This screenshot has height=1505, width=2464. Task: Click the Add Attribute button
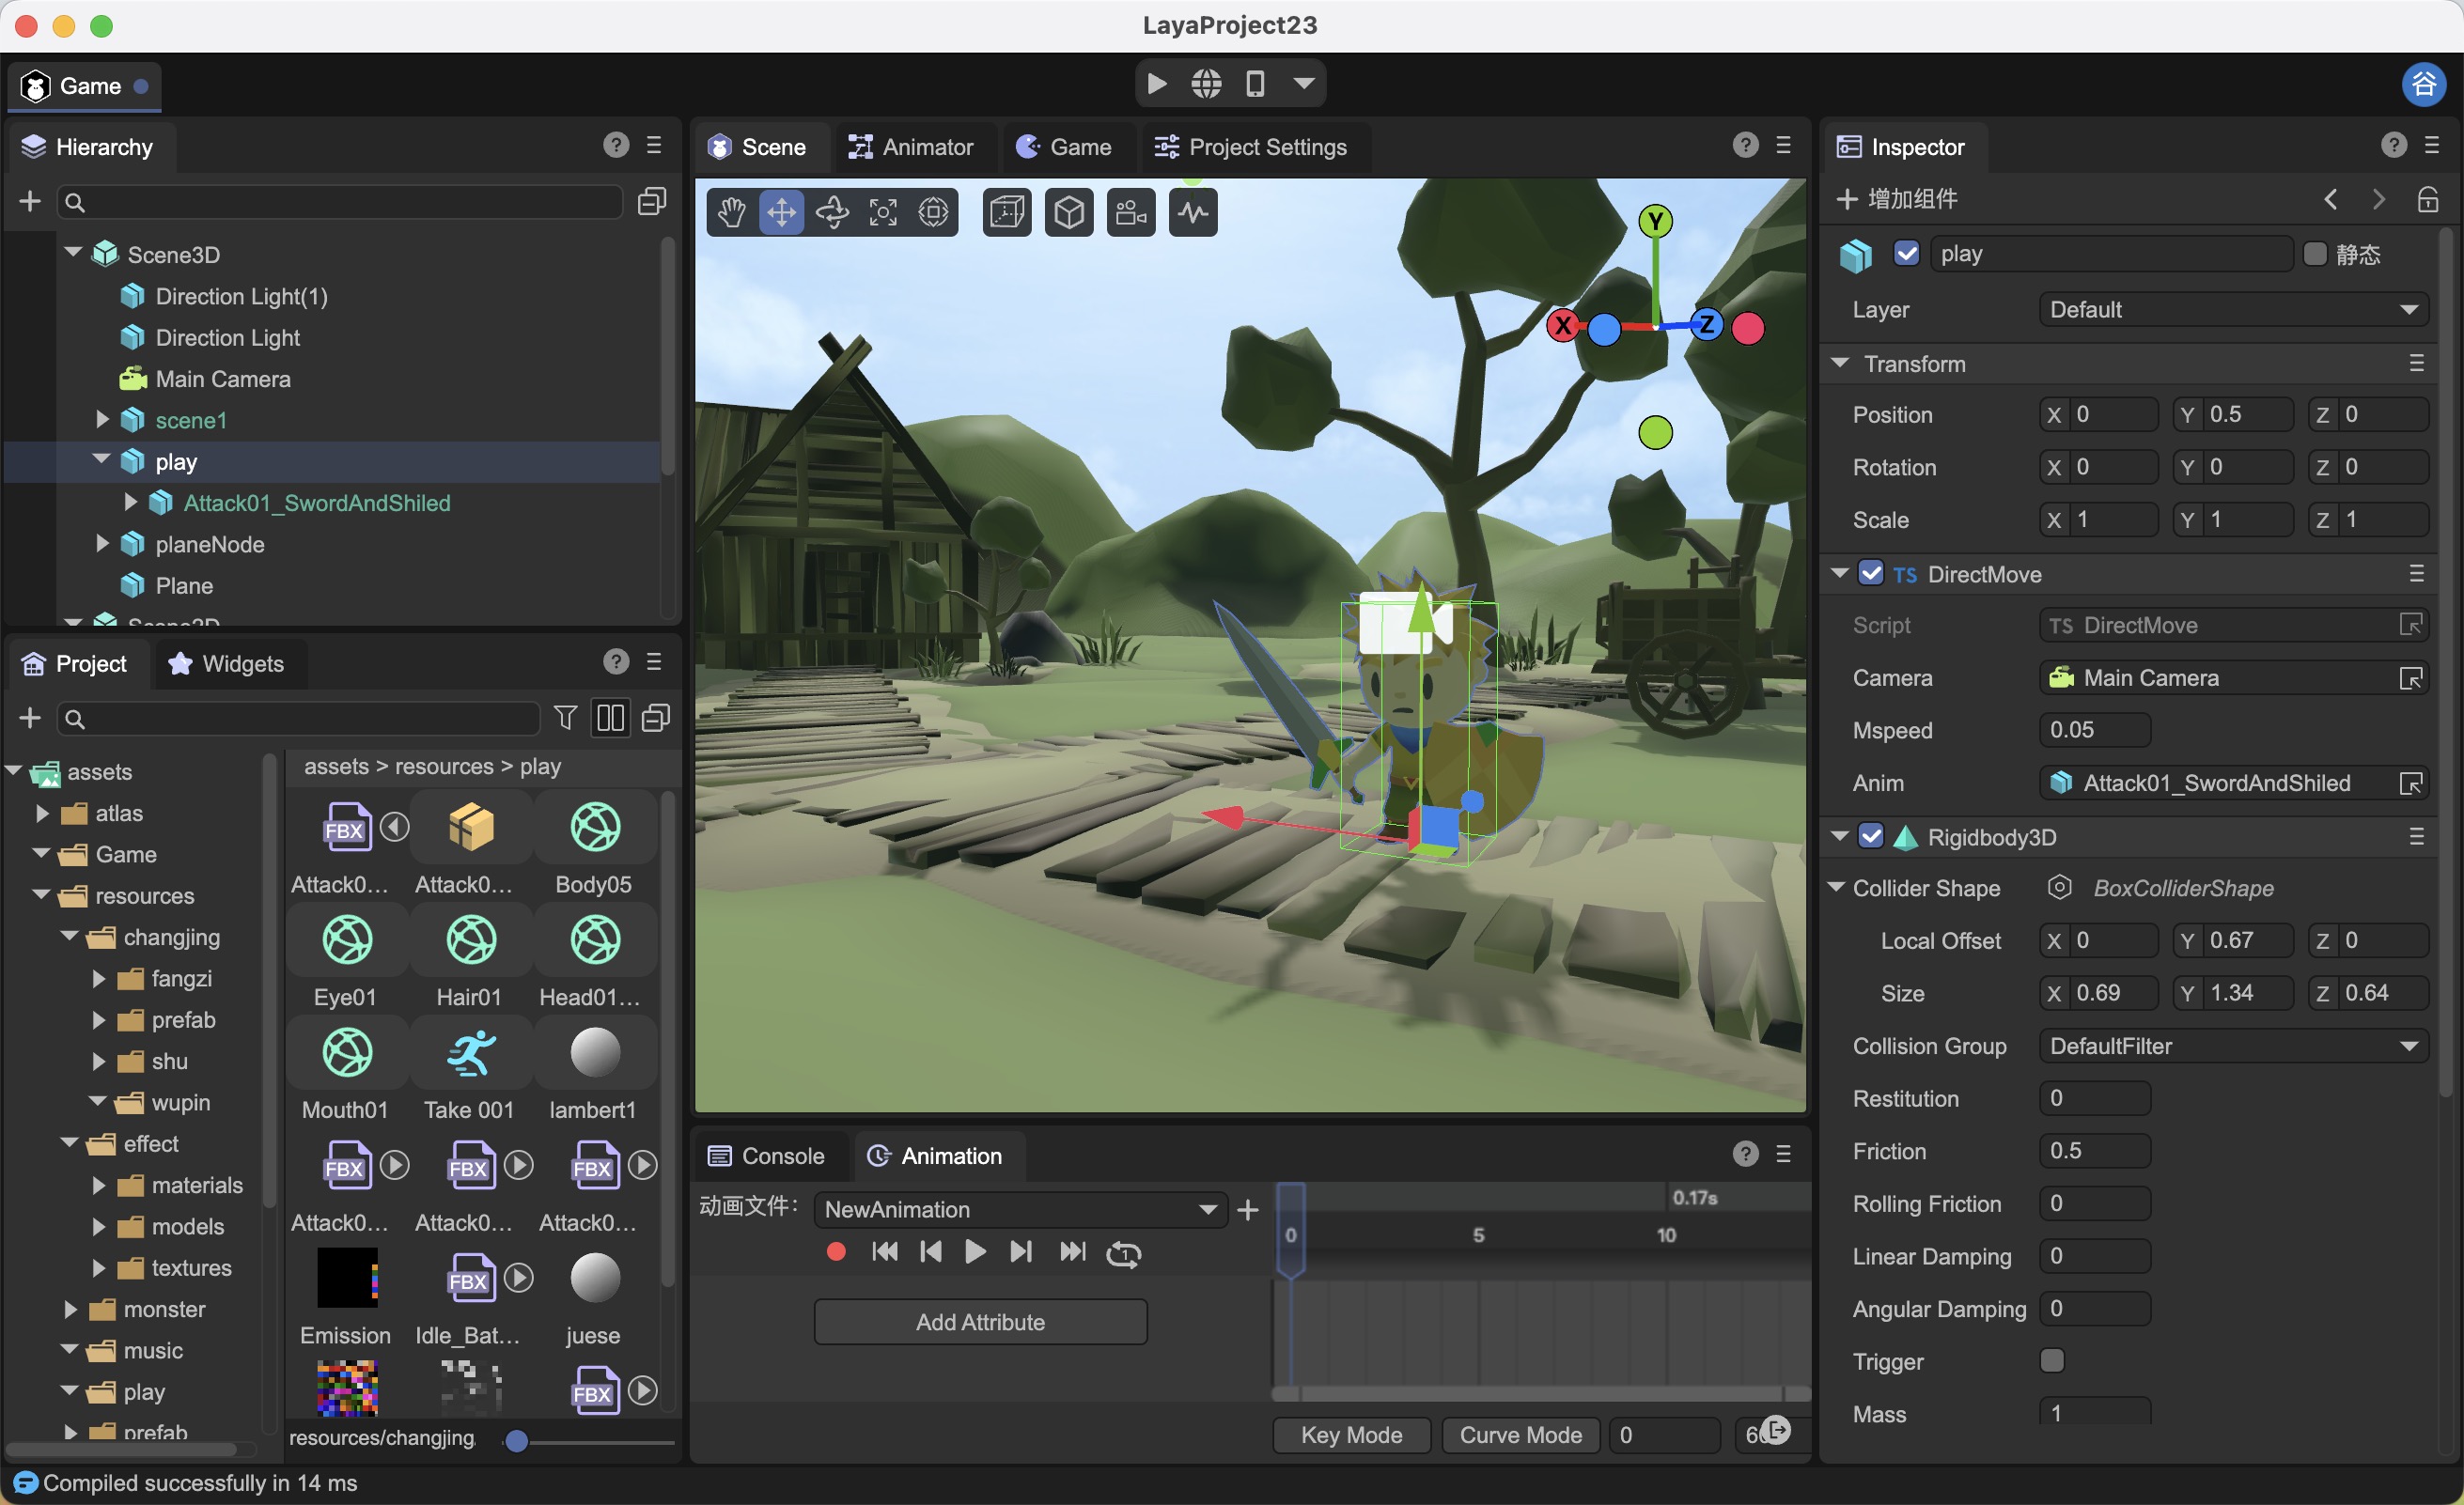(x=980, y=1322)
